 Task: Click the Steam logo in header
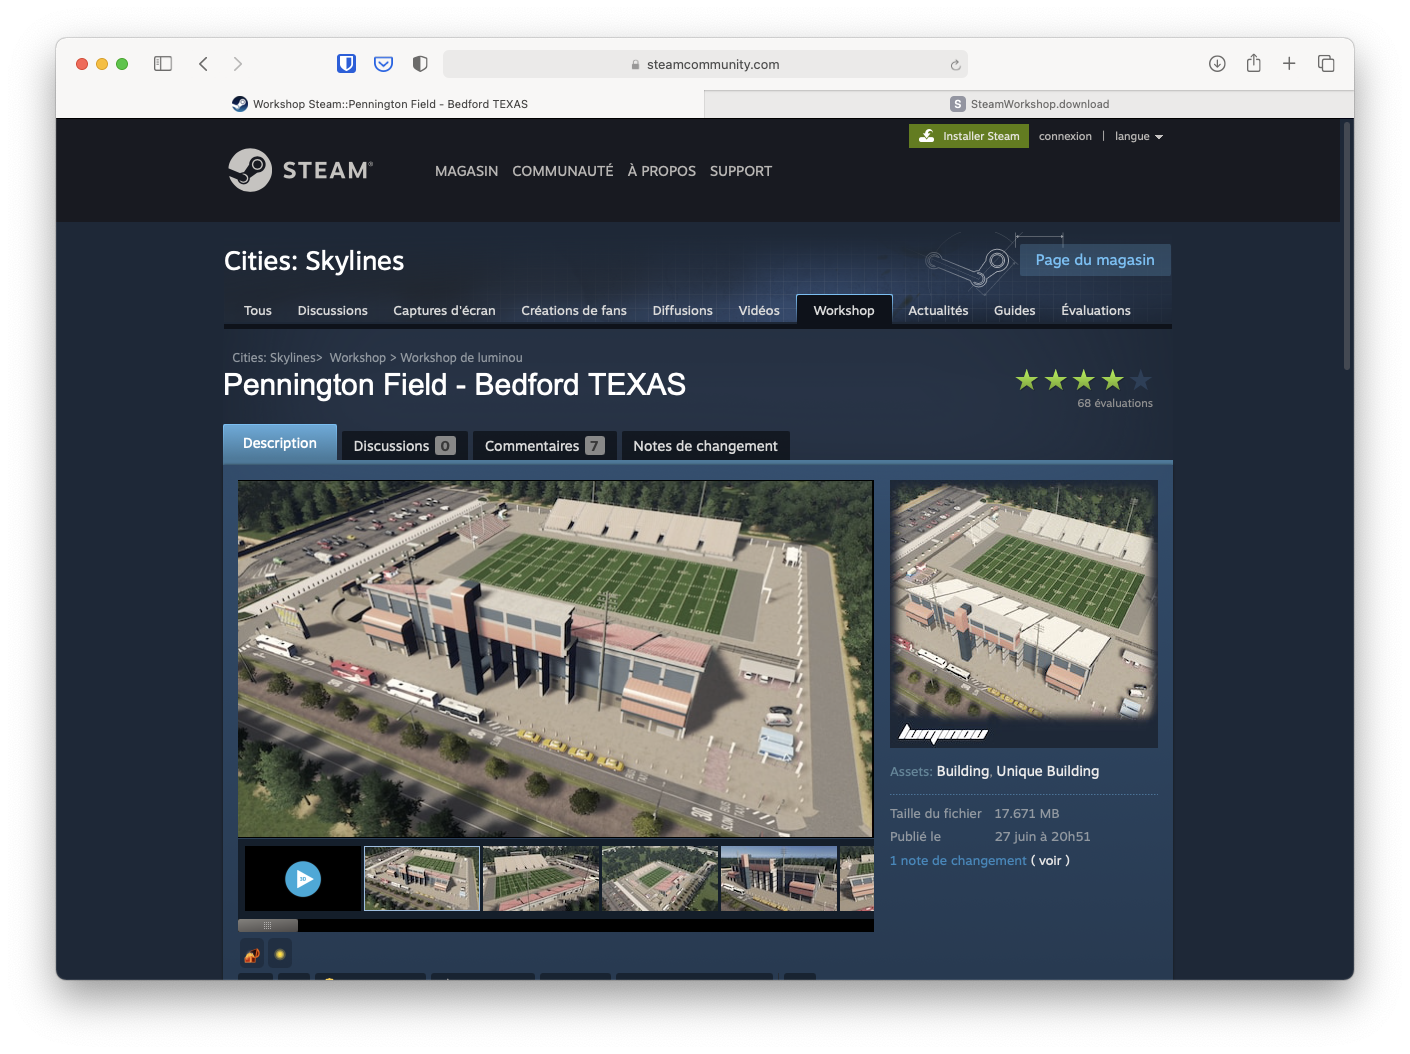click(300, 170)
